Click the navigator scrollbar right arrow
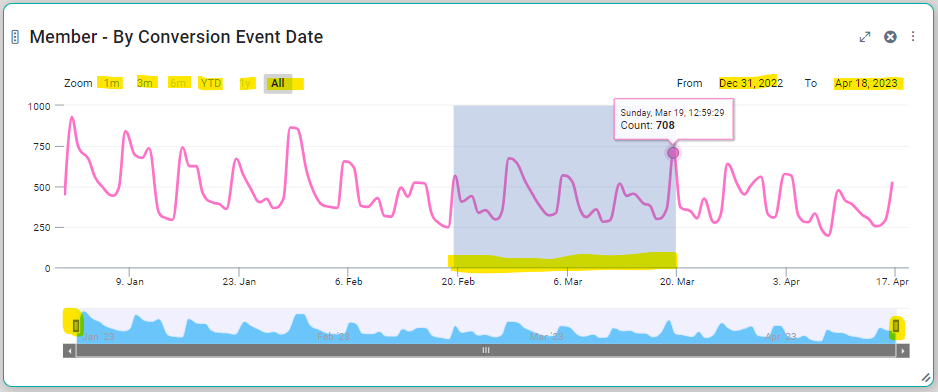Image resolution: width=938 pixels, height=392 pixels. [903, 351]
